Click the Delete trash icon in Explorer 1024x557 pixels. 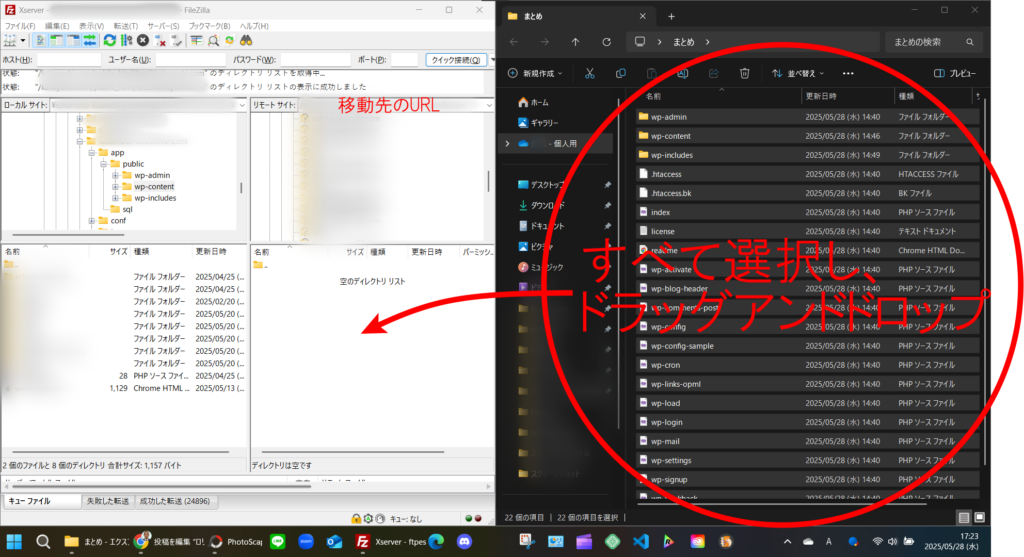tap(744, 73)
